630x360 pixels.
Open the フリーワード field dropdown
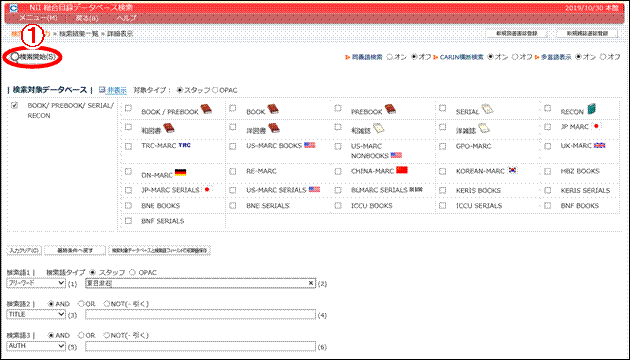pyautogui.click(x=36, y=283)
